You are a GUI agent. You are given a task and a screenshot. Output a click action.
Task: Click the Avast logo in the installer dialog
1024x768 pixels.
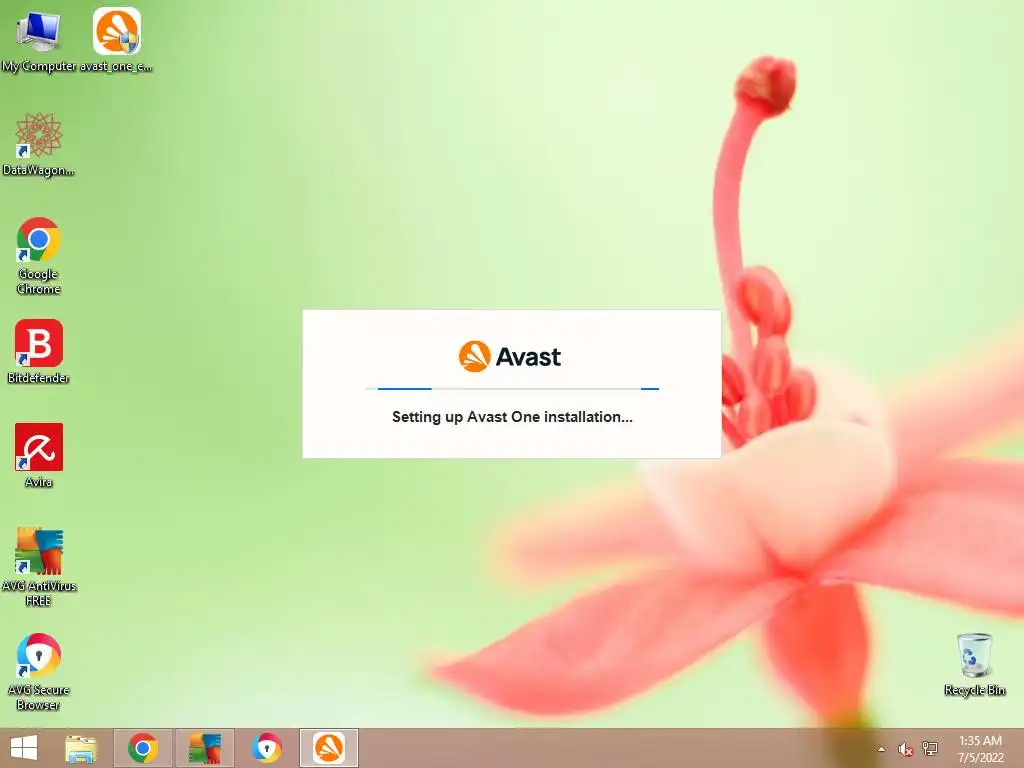tap(510, 357)
